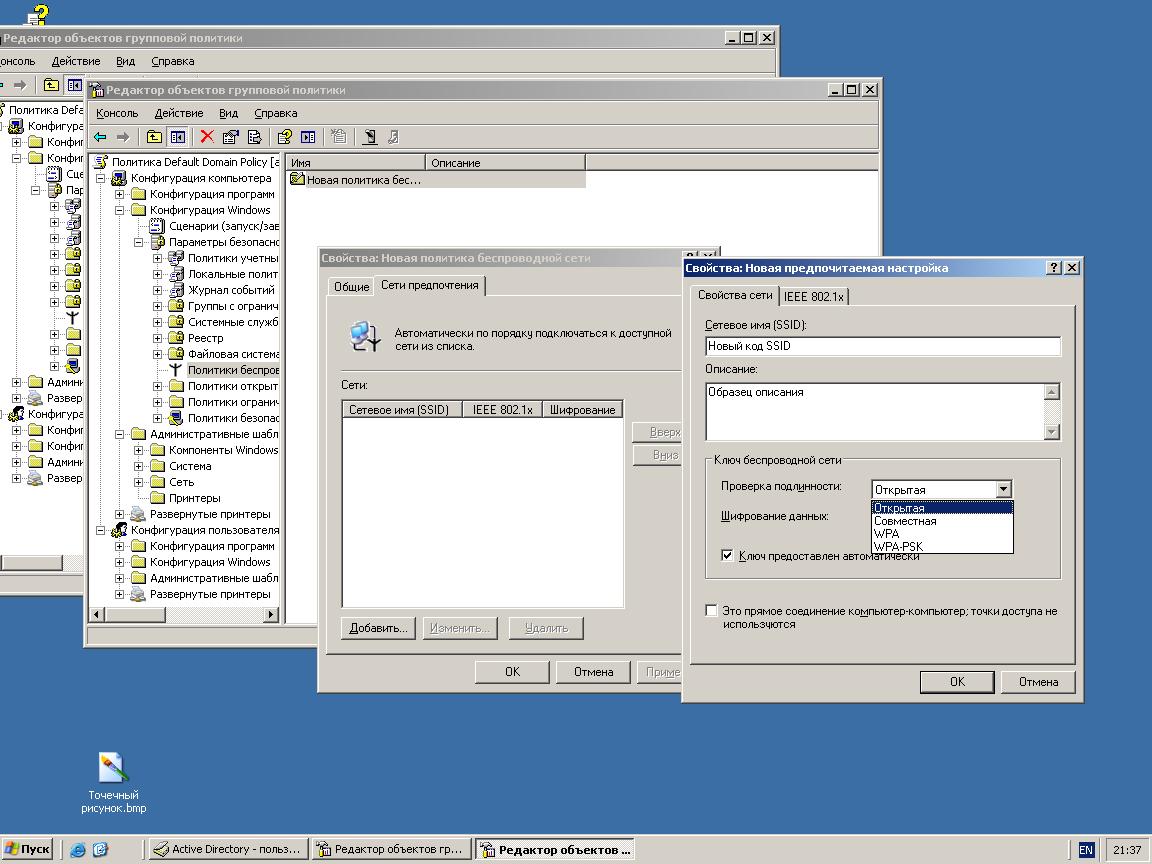Screen dimensions: 1152x864
Task: Click description box scroll down arrow
Action: [x=1051, y=431]
